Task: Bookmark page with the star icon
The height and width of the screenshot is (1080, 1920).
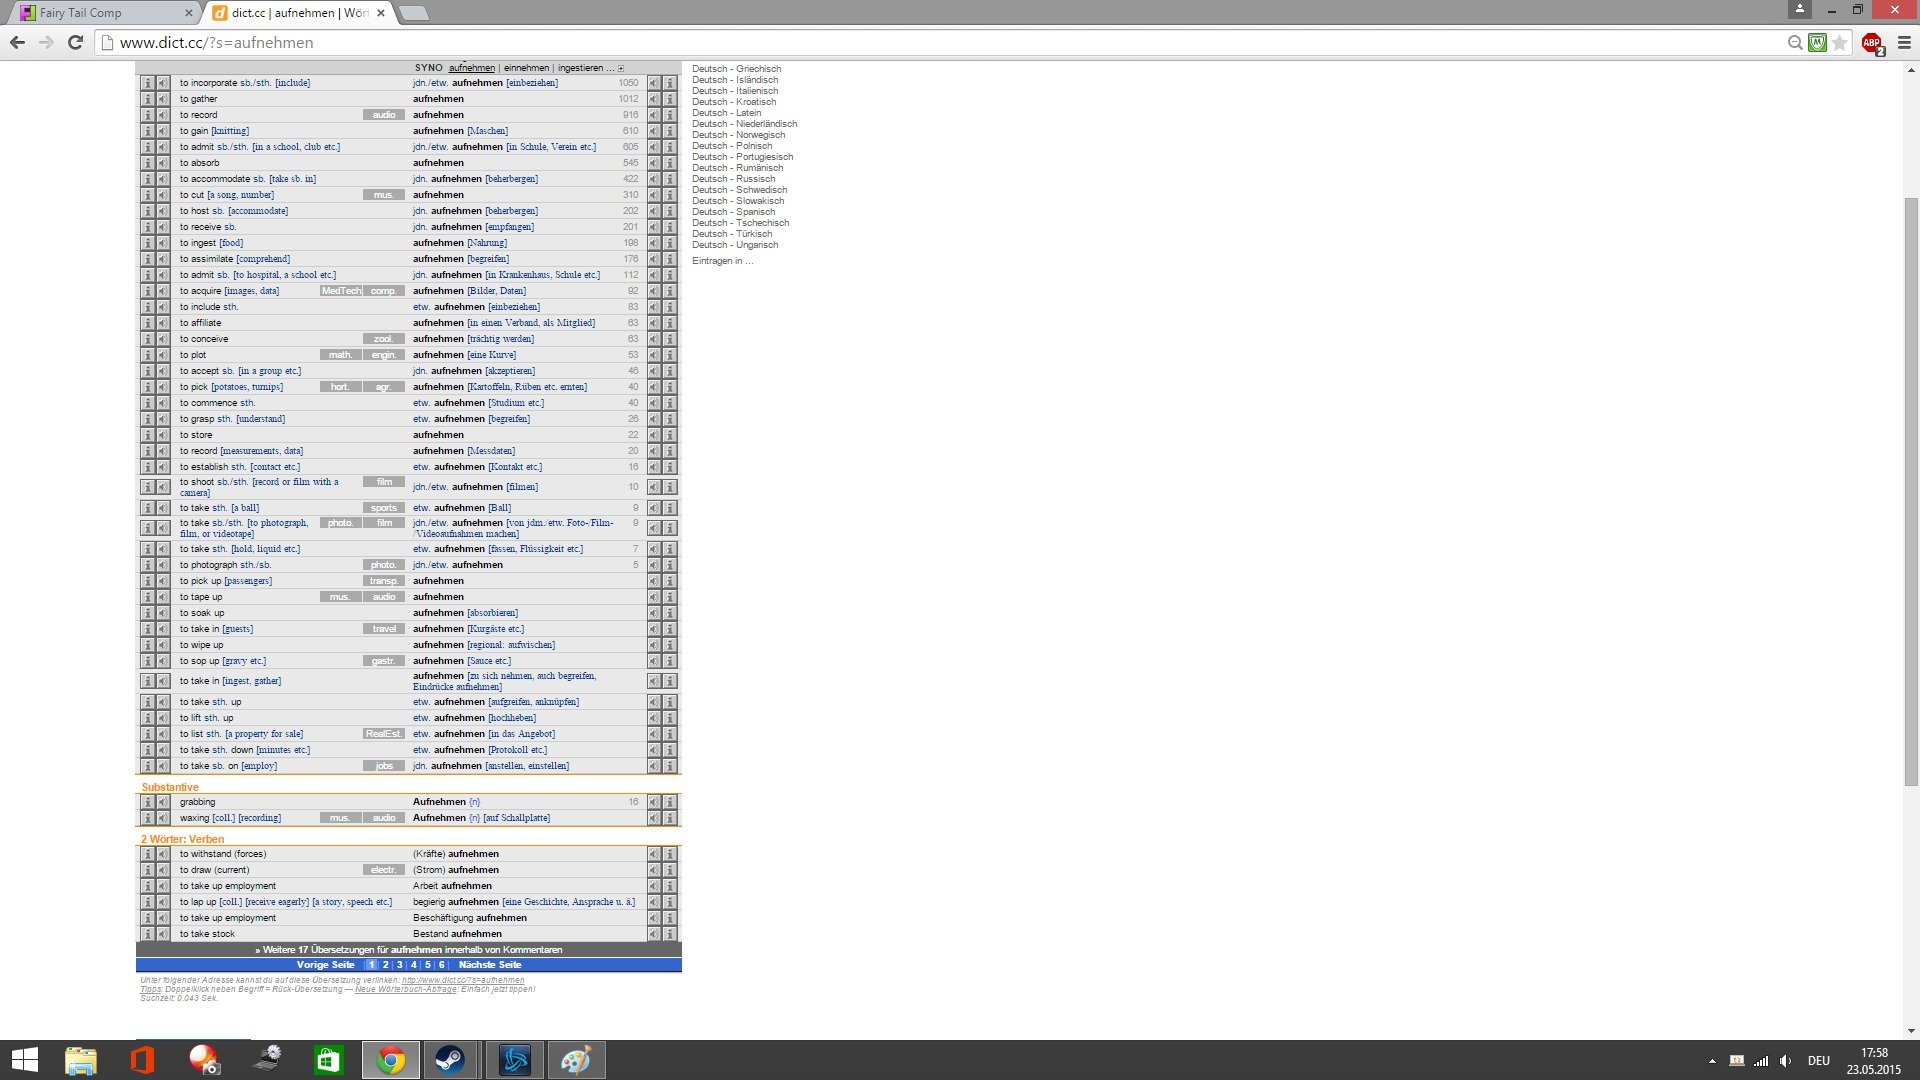Action: (x=1840, y=43)
